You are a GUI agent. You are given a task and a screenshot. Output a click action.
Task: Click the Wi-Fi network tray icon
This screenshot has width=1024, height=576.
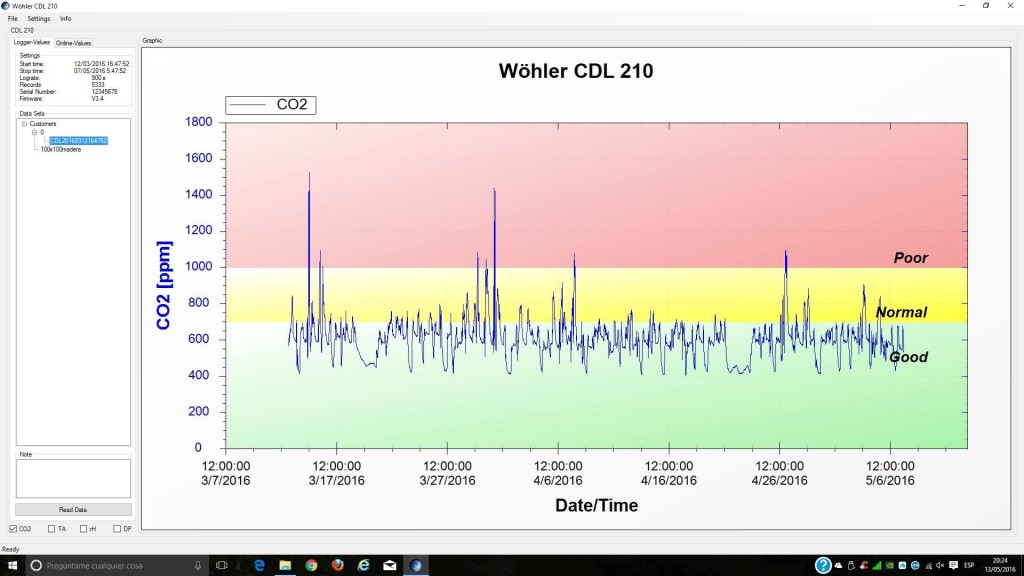928,566
